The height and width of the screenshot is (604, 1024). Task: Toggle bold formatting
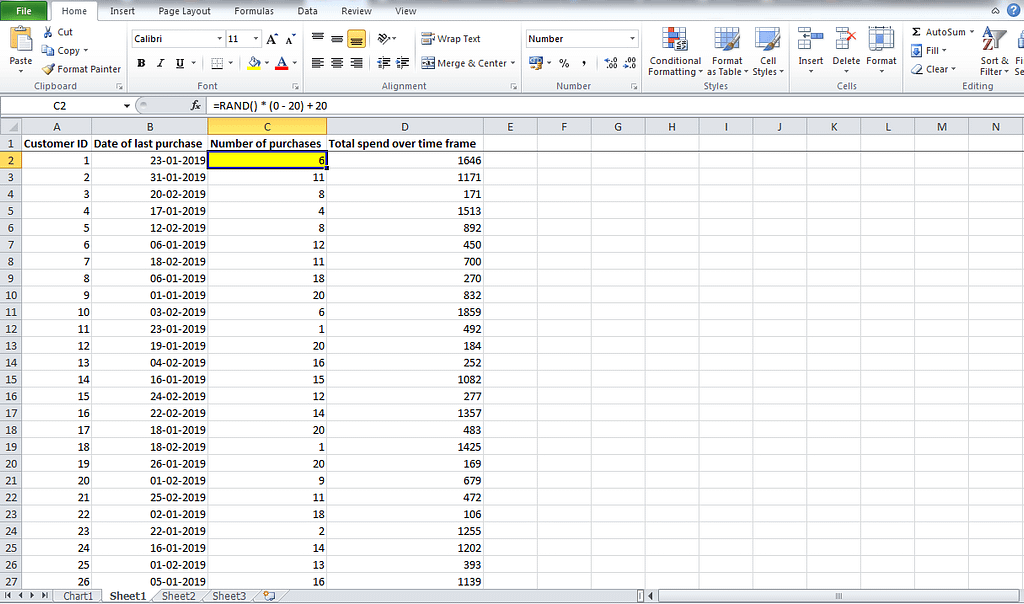[141, 63]
